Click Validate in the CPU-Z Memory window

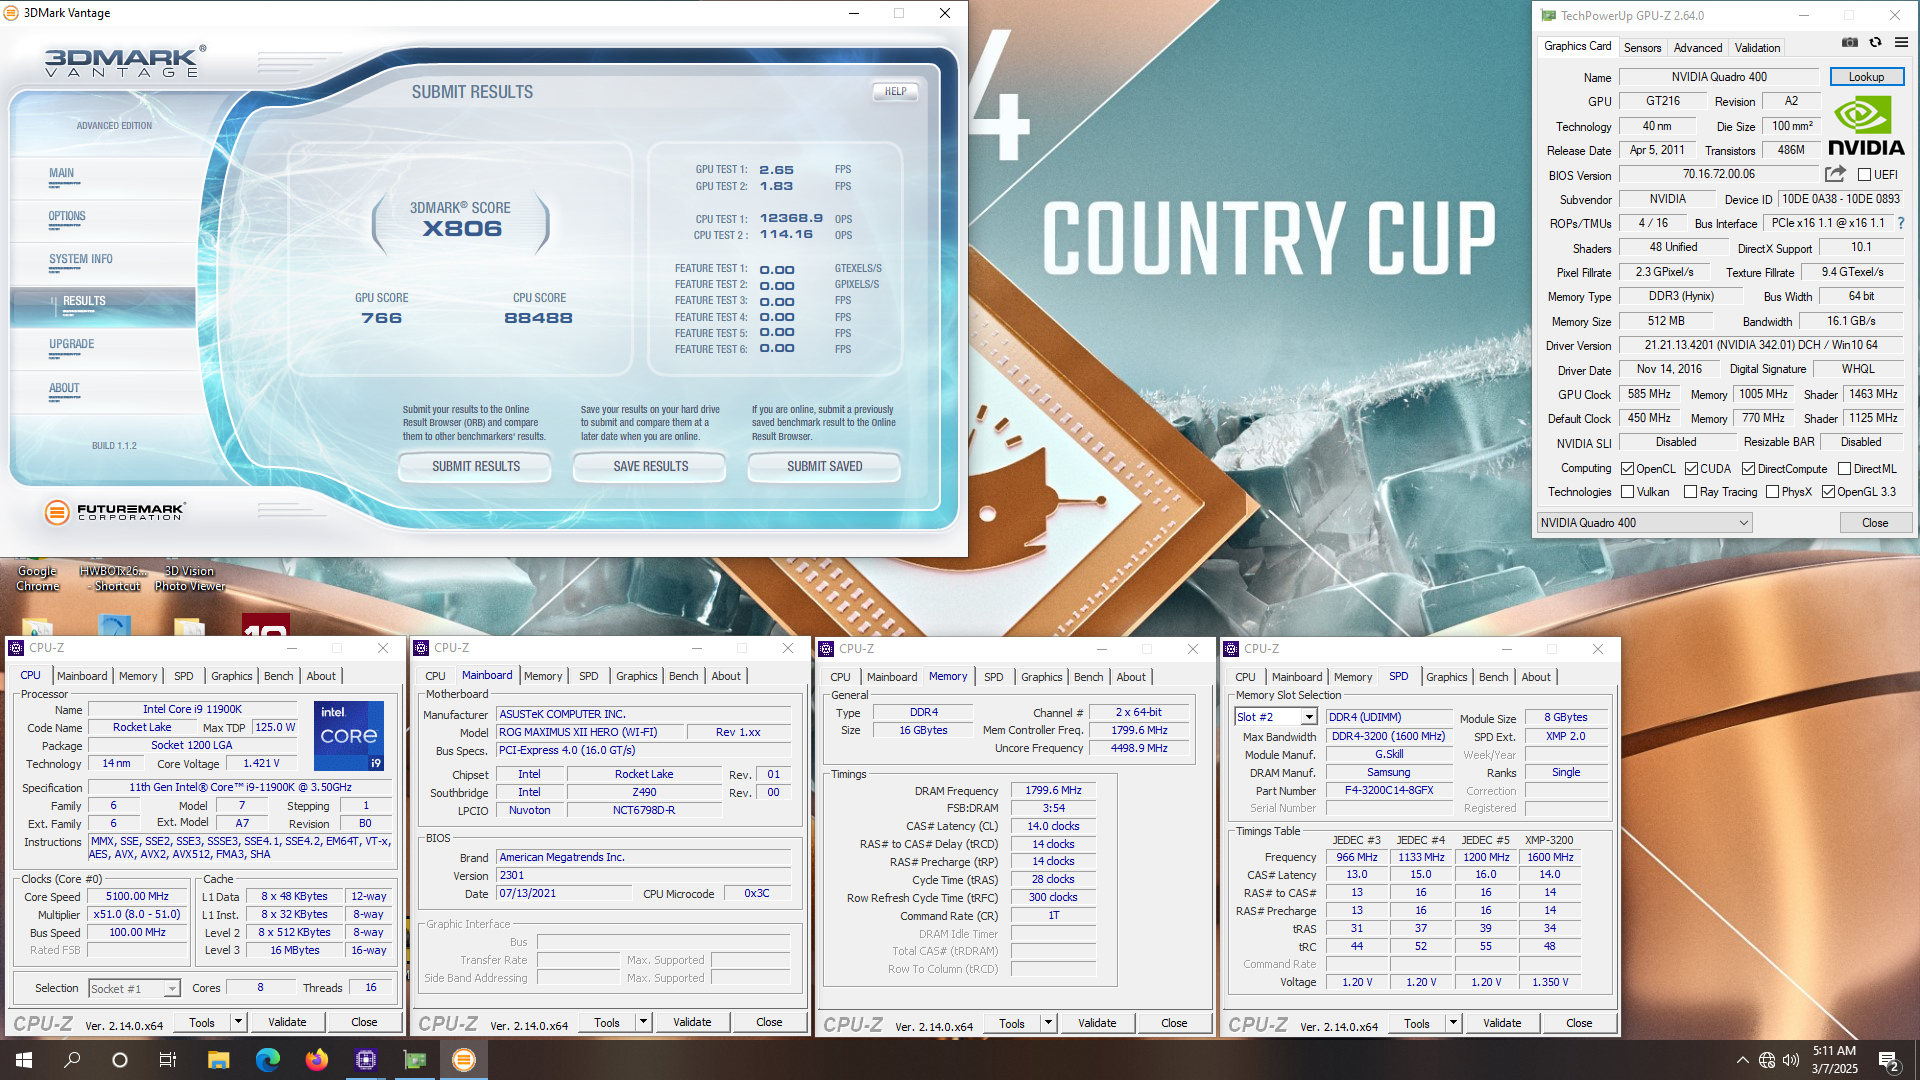1097,1022
